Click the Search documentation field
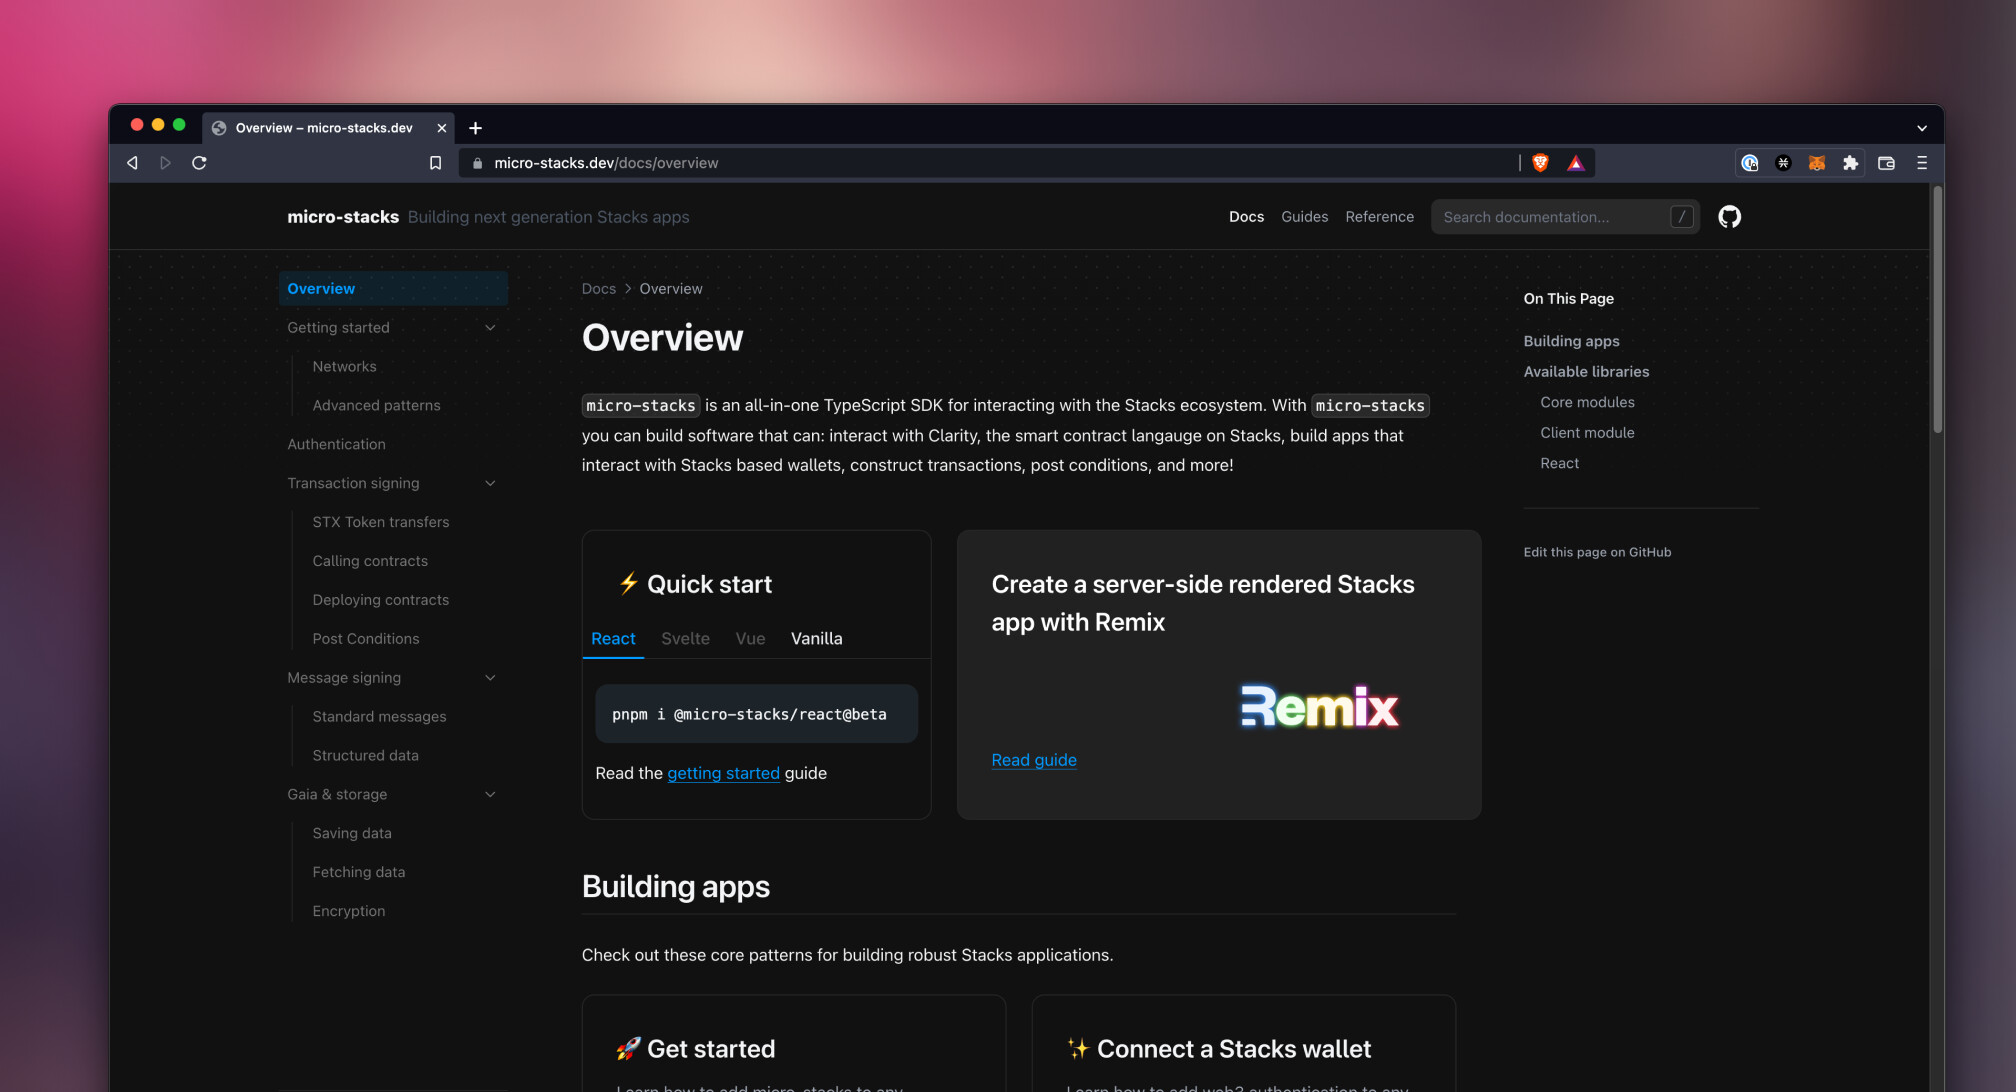 tap(1565, 217)
